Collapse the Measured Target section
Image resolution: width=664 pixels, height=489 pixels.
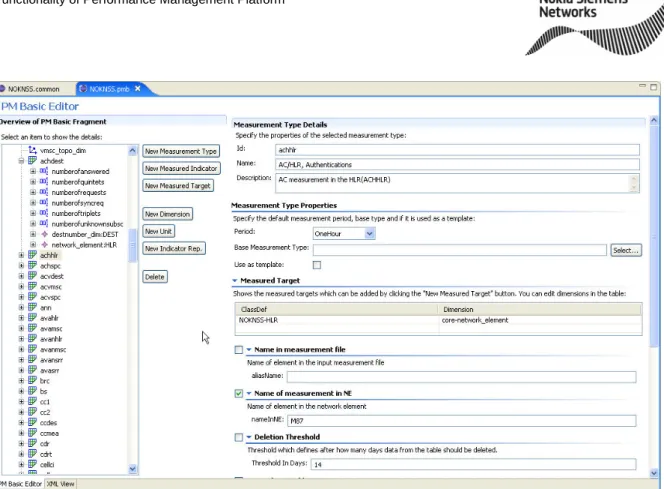235,280
